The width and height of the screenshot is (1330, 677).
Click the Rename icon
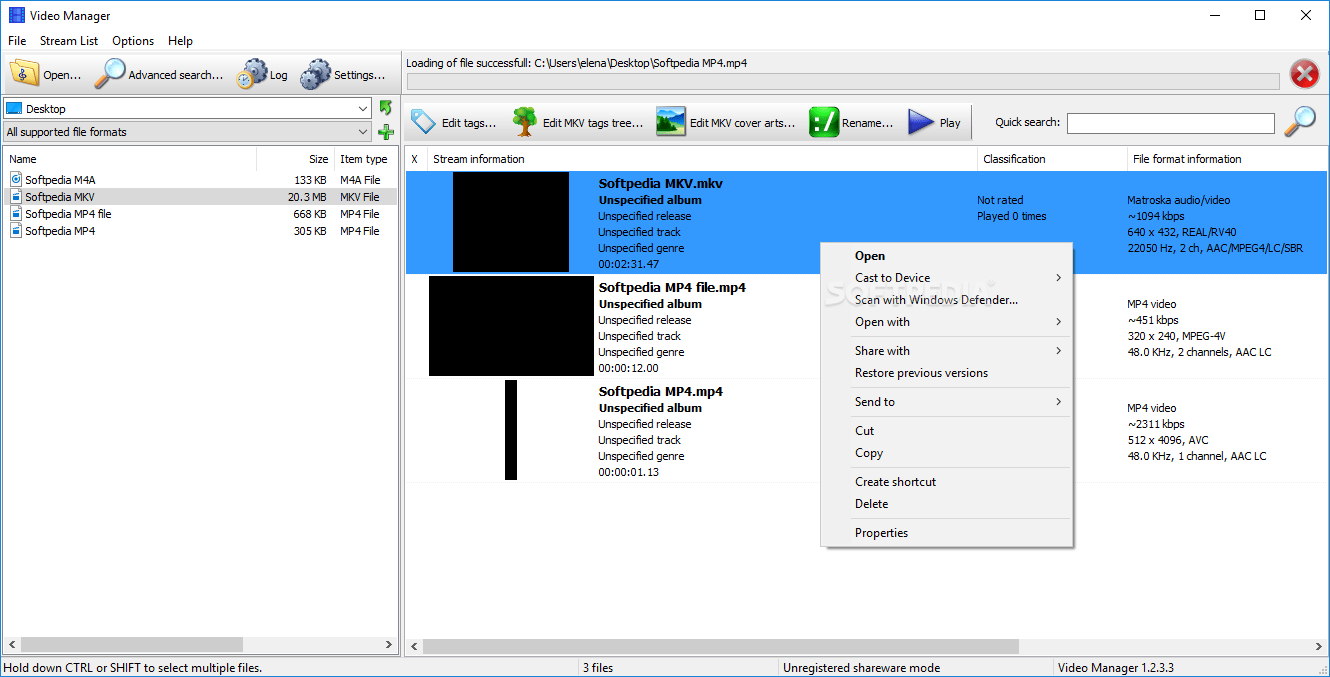click(x=822, y=121)
